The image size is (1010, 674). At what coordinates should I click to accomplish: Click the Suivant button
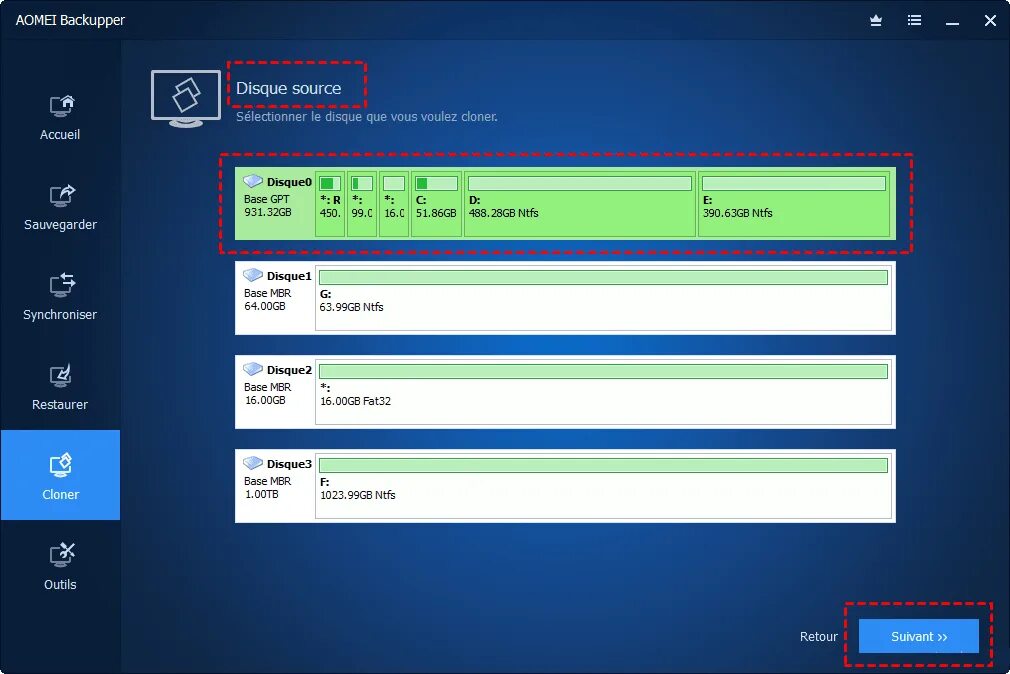[918, 636]
